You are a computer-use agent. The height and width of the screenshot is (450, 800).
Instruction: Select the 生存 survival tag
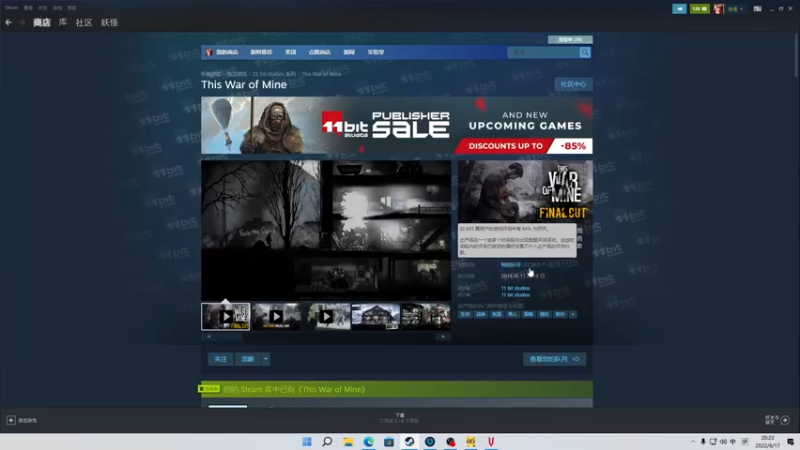point(465,314)
